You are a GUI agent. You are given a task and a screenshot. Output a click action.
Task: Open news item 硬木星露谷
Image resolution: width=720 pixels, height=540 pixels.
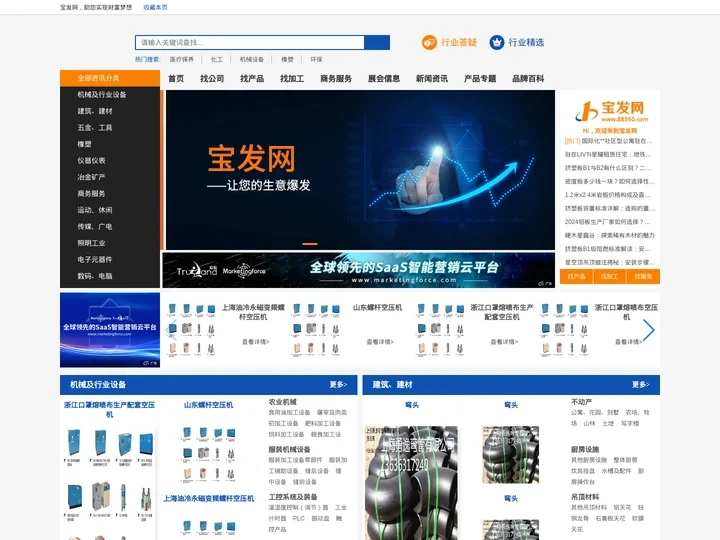pyautogui.click(x=609, y=235)
